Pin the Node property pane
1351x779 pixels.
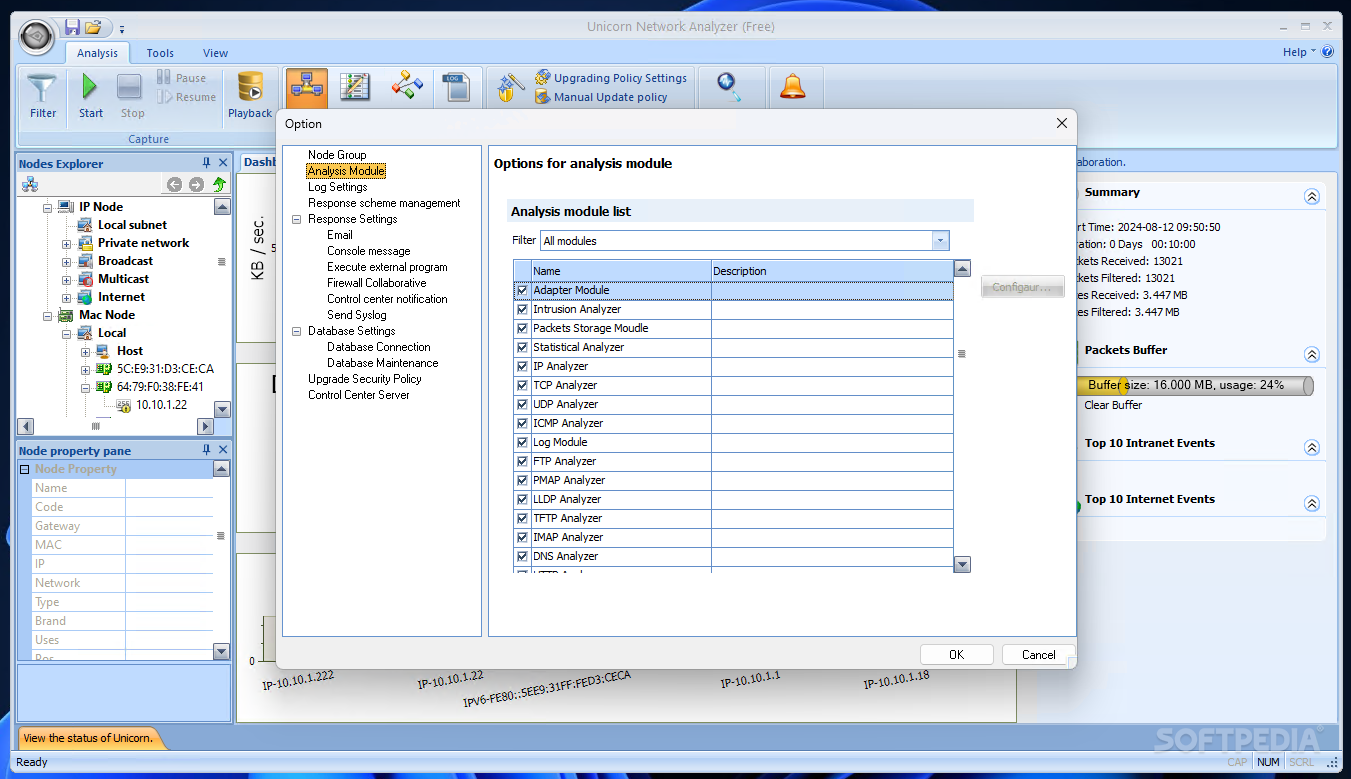tap(207, 450)
